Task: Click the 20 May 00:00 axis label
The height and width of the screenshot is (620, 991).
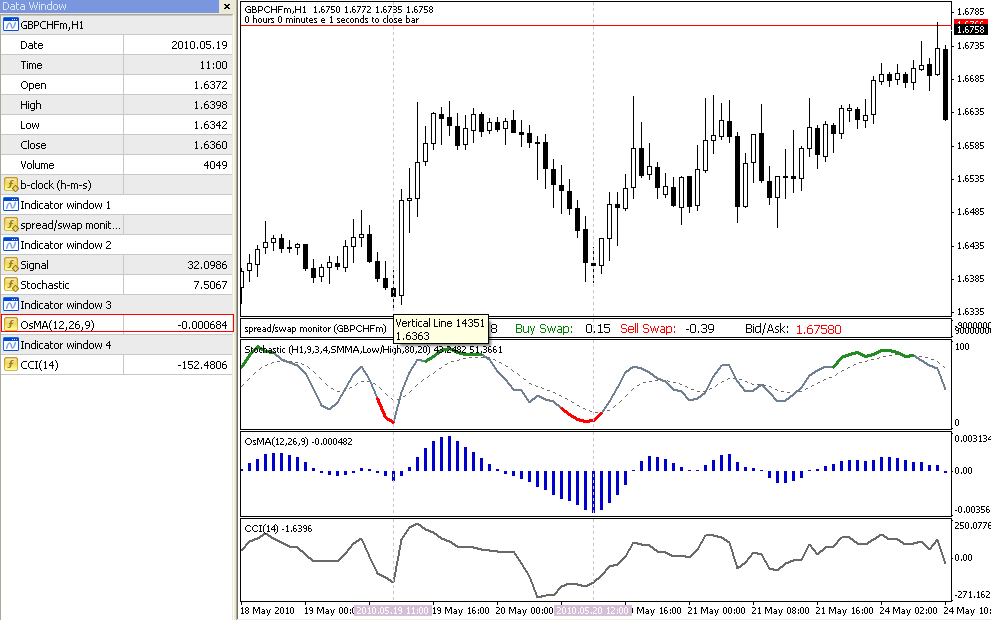Action: coord(524,611)
